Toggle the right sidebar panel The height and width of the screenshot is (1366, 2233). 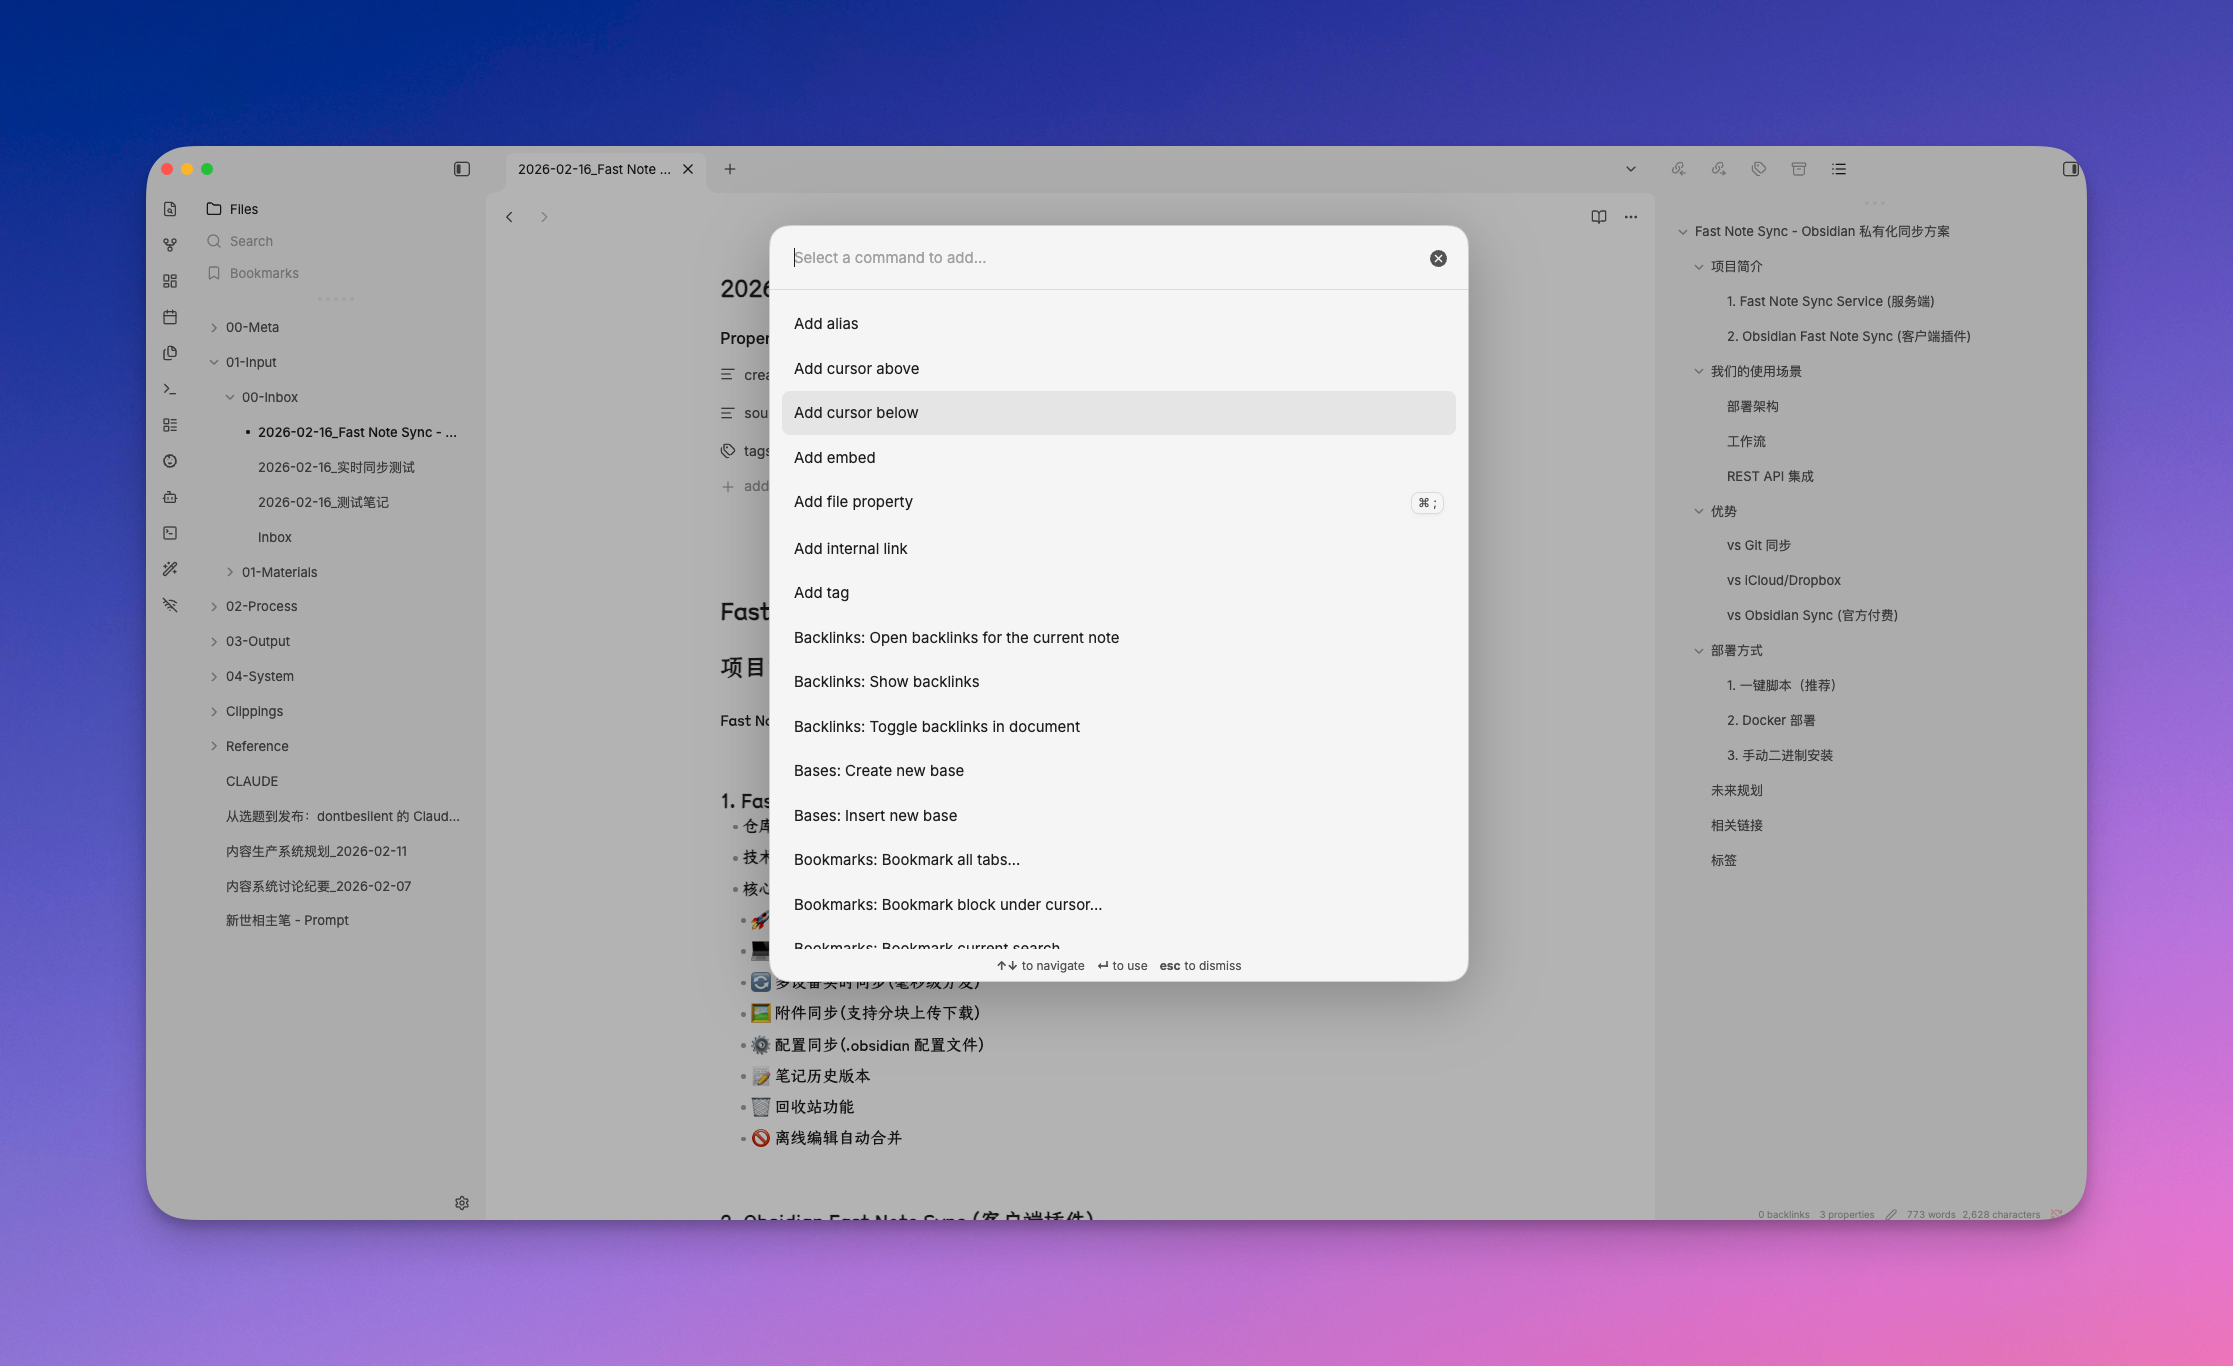(2070, 169)
